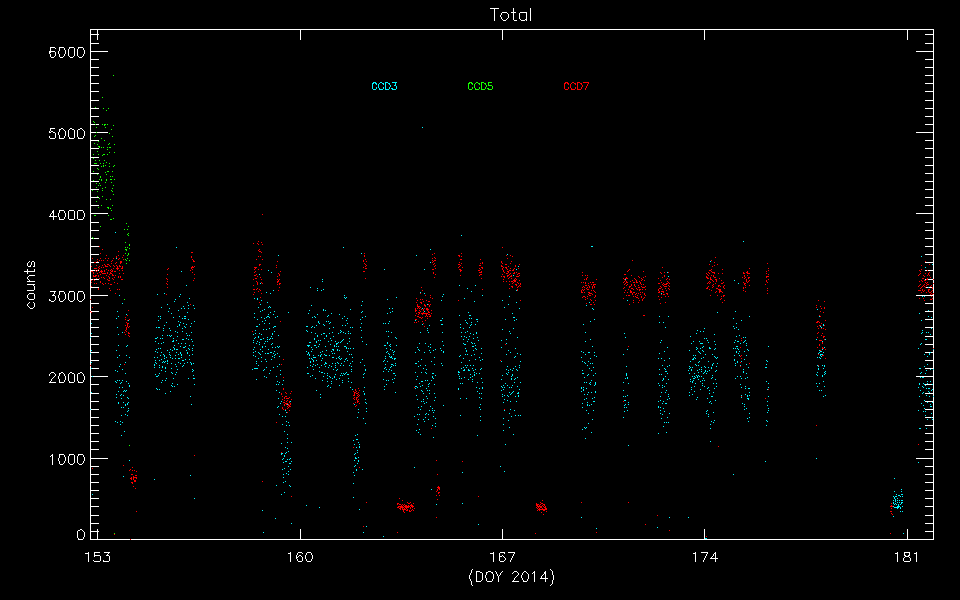Click the y-axis value 5000

[x=67, y=133]
